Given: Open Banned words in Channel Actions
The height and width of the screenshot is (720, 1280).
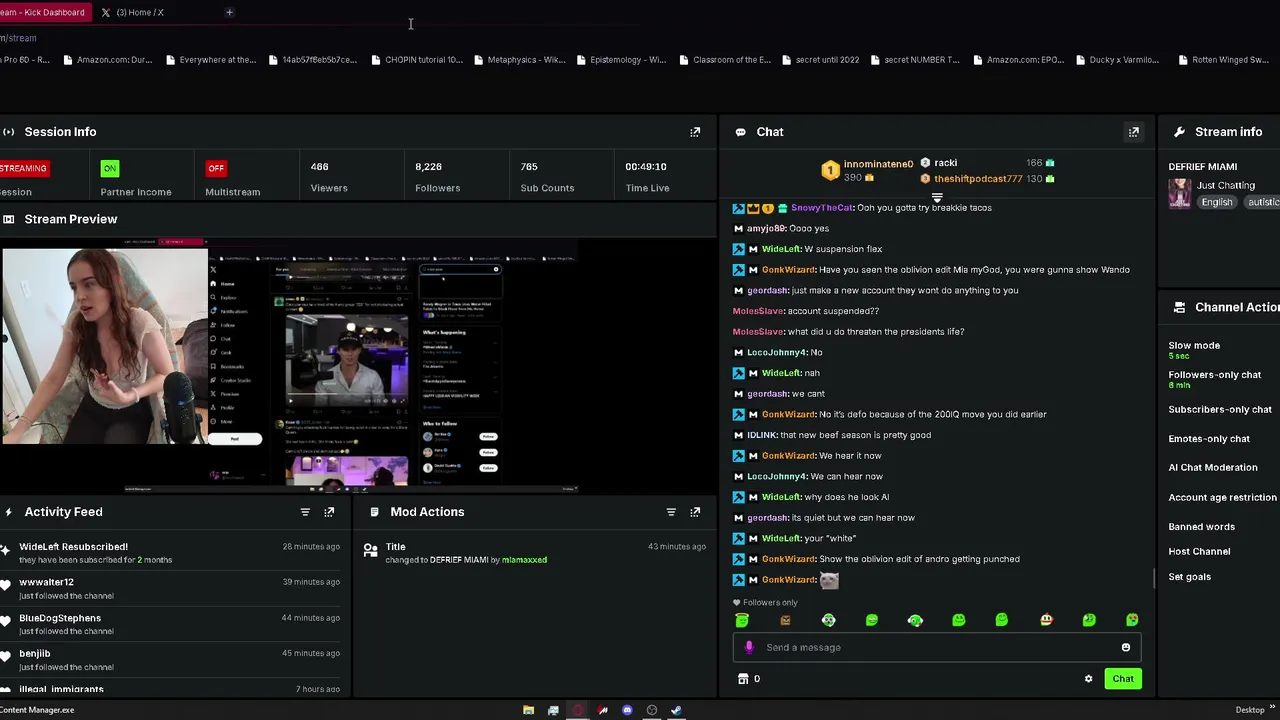Looking at the screenshot, I should (1201, 527).
